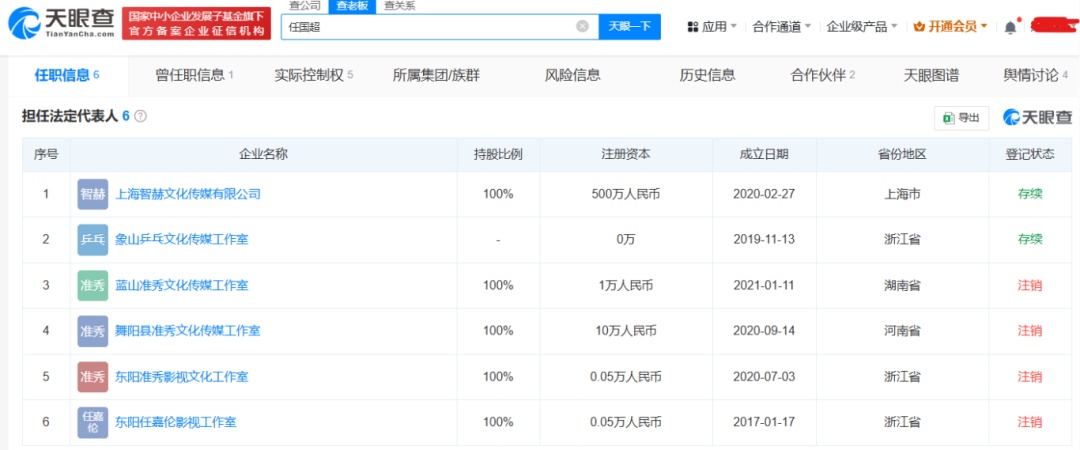
Task: Open the notification bell
Action: (x=1010, y=27)
